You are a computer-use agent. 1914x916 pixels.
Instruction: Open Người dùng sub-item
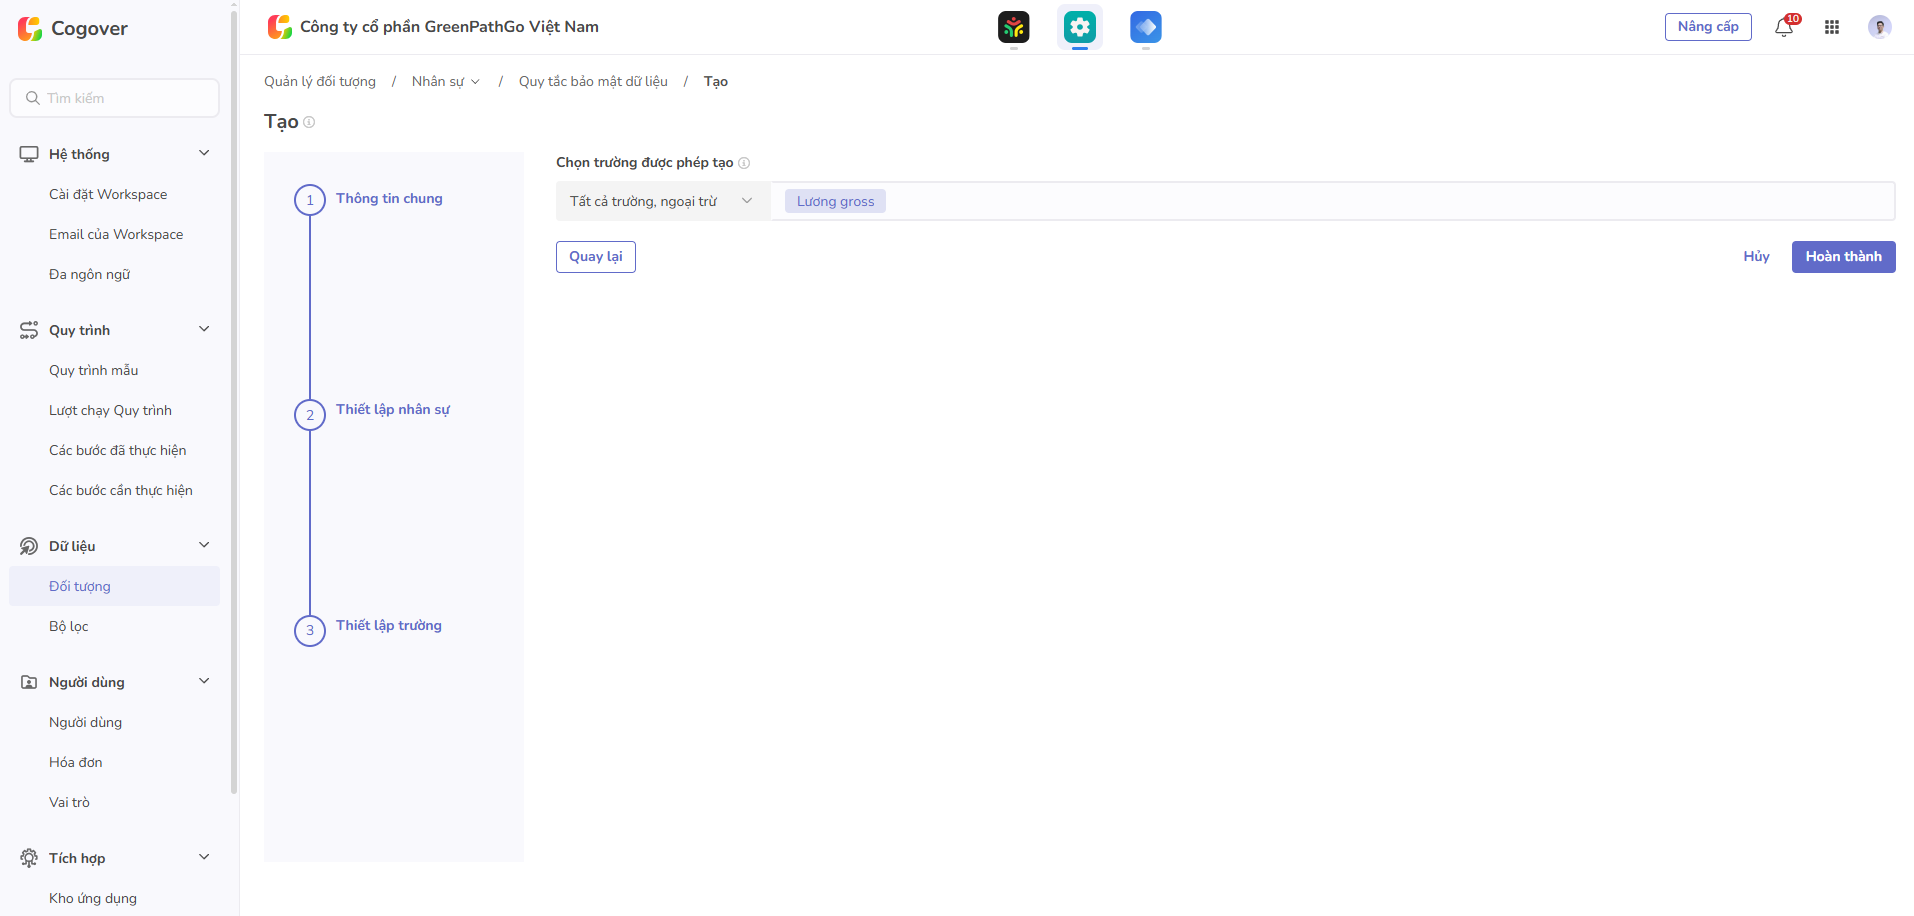click(86, 722)
